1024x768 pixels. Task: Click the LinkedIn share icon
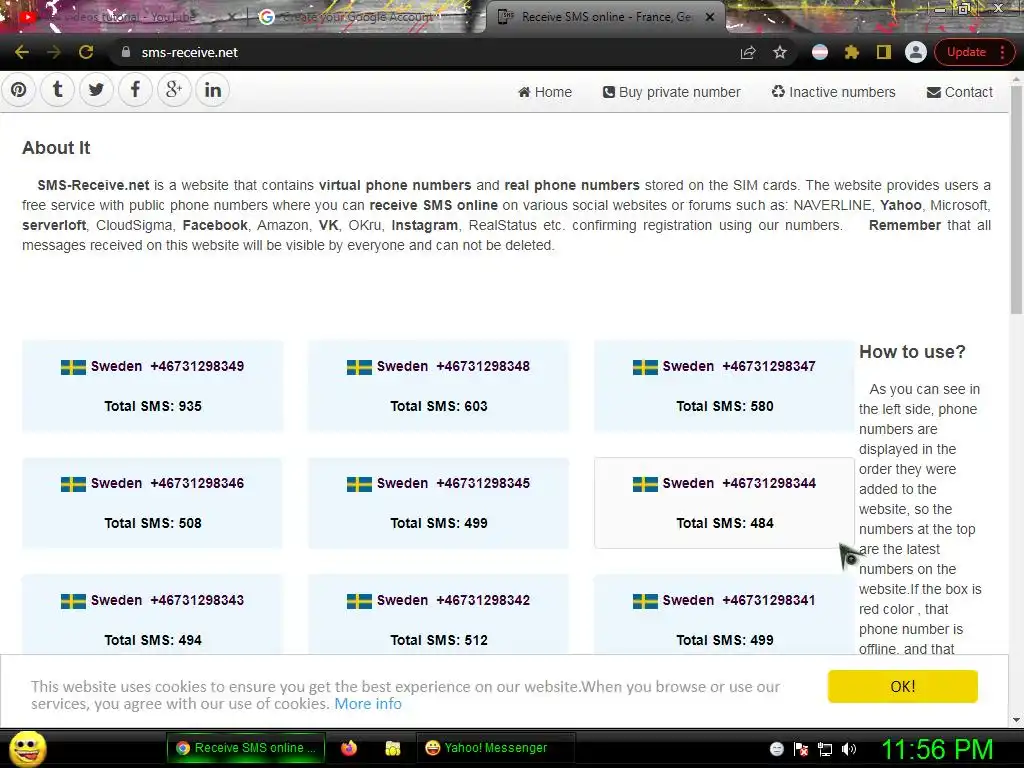tap(213, 89)
